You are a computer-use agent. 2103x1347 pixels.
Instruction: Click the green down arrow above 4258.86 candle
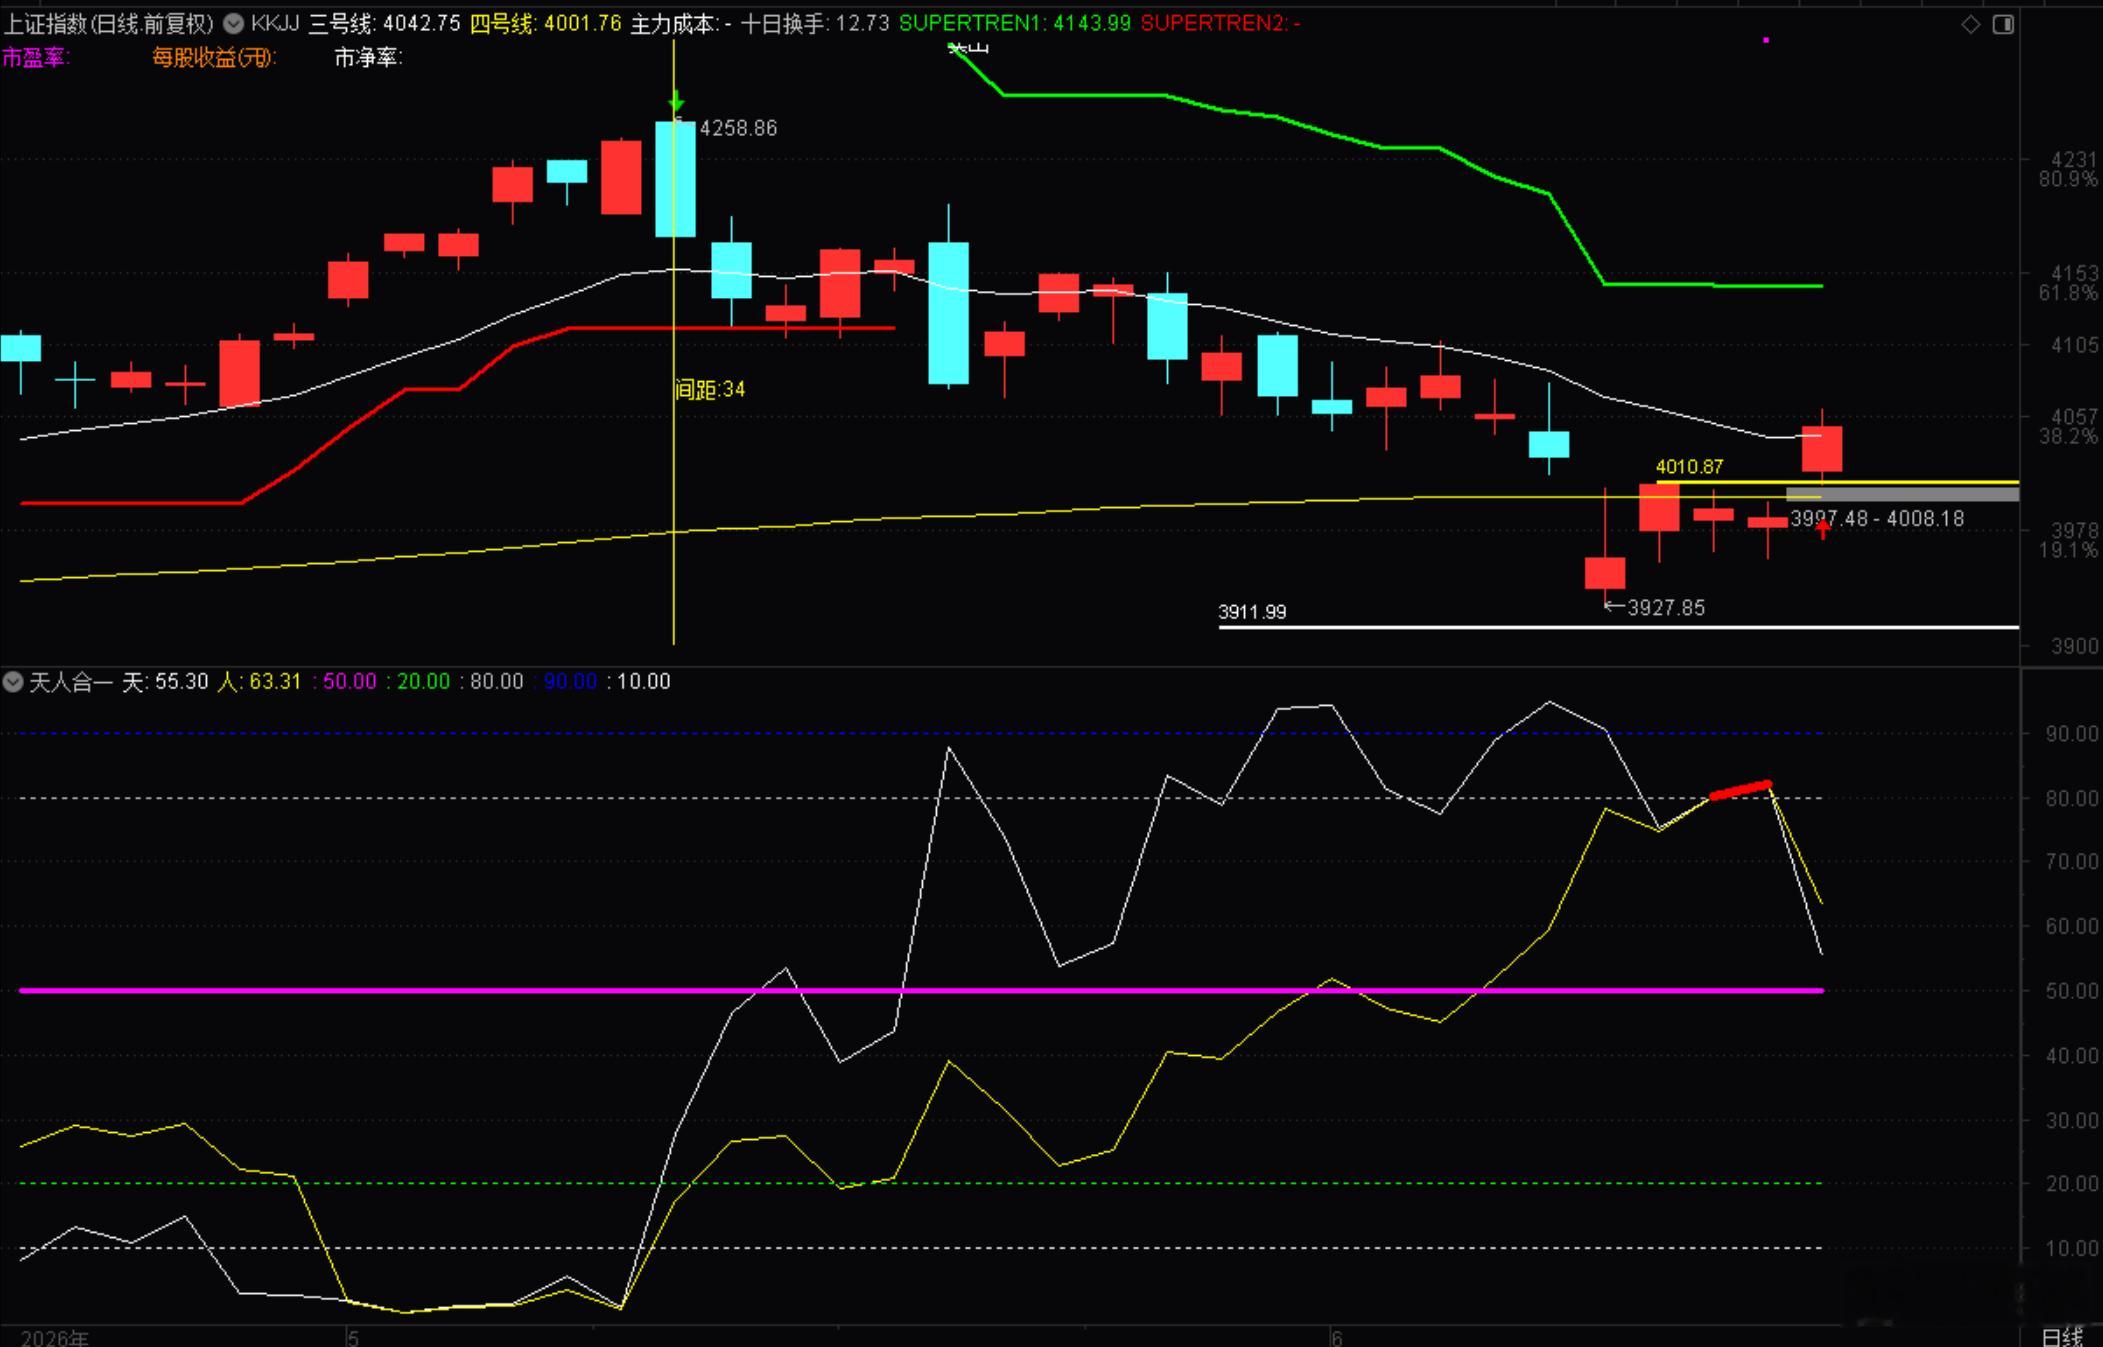click(x=676, y=101)
